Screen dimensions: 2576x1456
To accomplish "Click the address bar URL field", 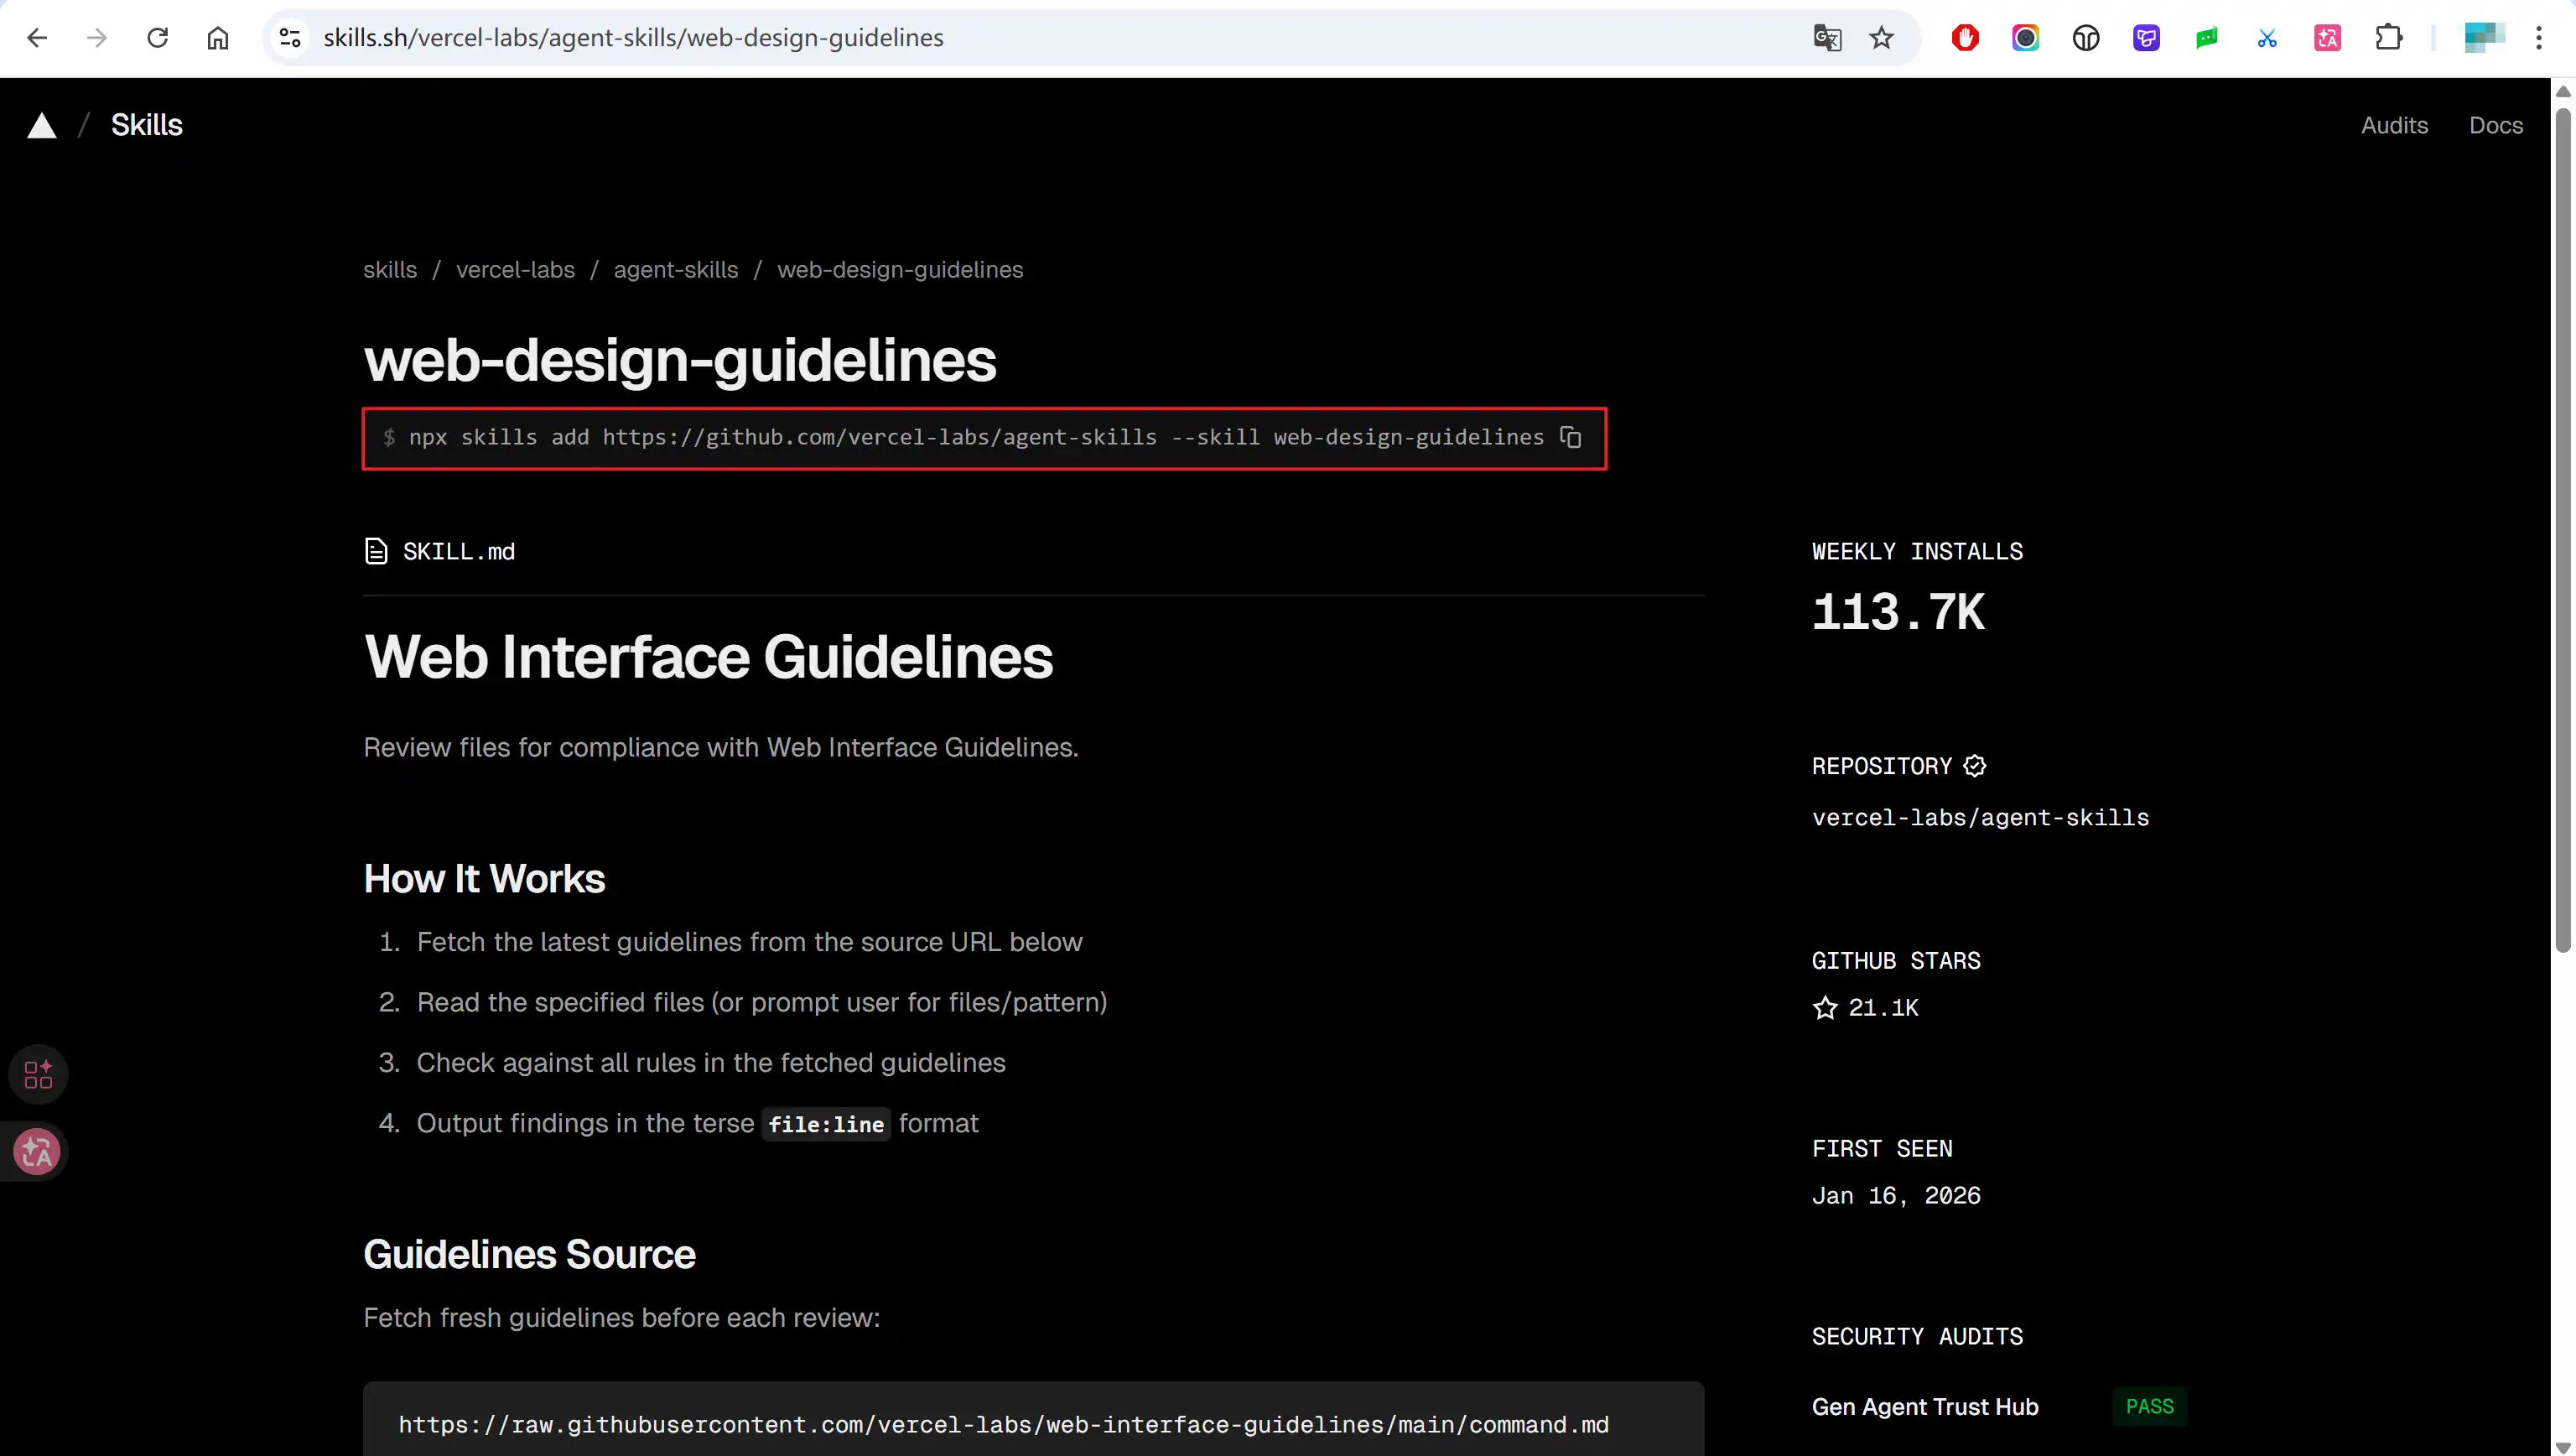I will (x=1000, y=38).
